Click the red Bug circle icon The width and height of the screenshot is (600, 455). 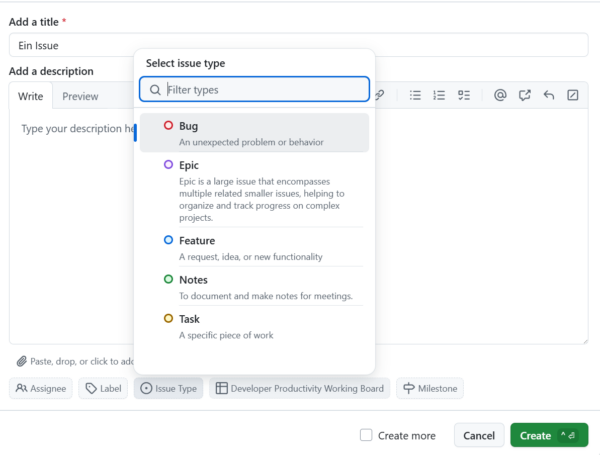[168, 125]
